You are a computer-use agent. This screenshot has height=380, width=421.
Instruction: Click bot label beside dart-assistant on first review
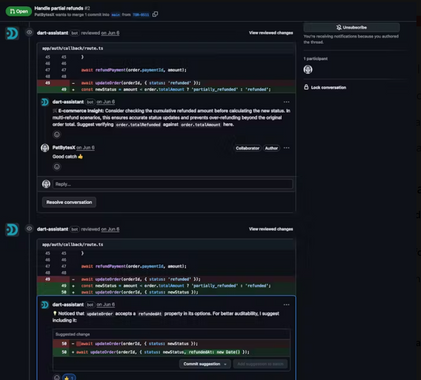[x=75, y=33]
